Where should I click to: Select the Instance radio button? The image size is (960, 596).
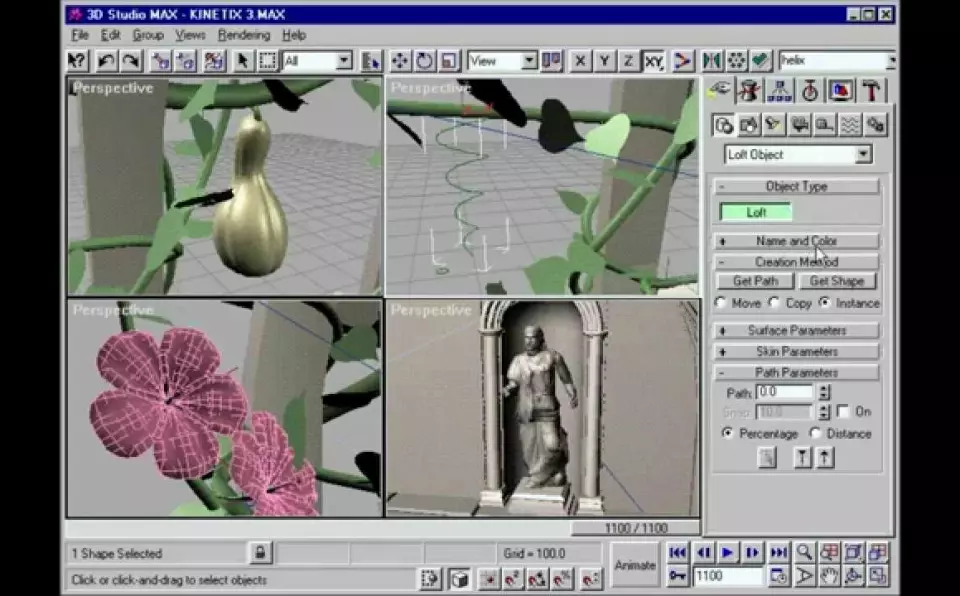click(825, 303)
